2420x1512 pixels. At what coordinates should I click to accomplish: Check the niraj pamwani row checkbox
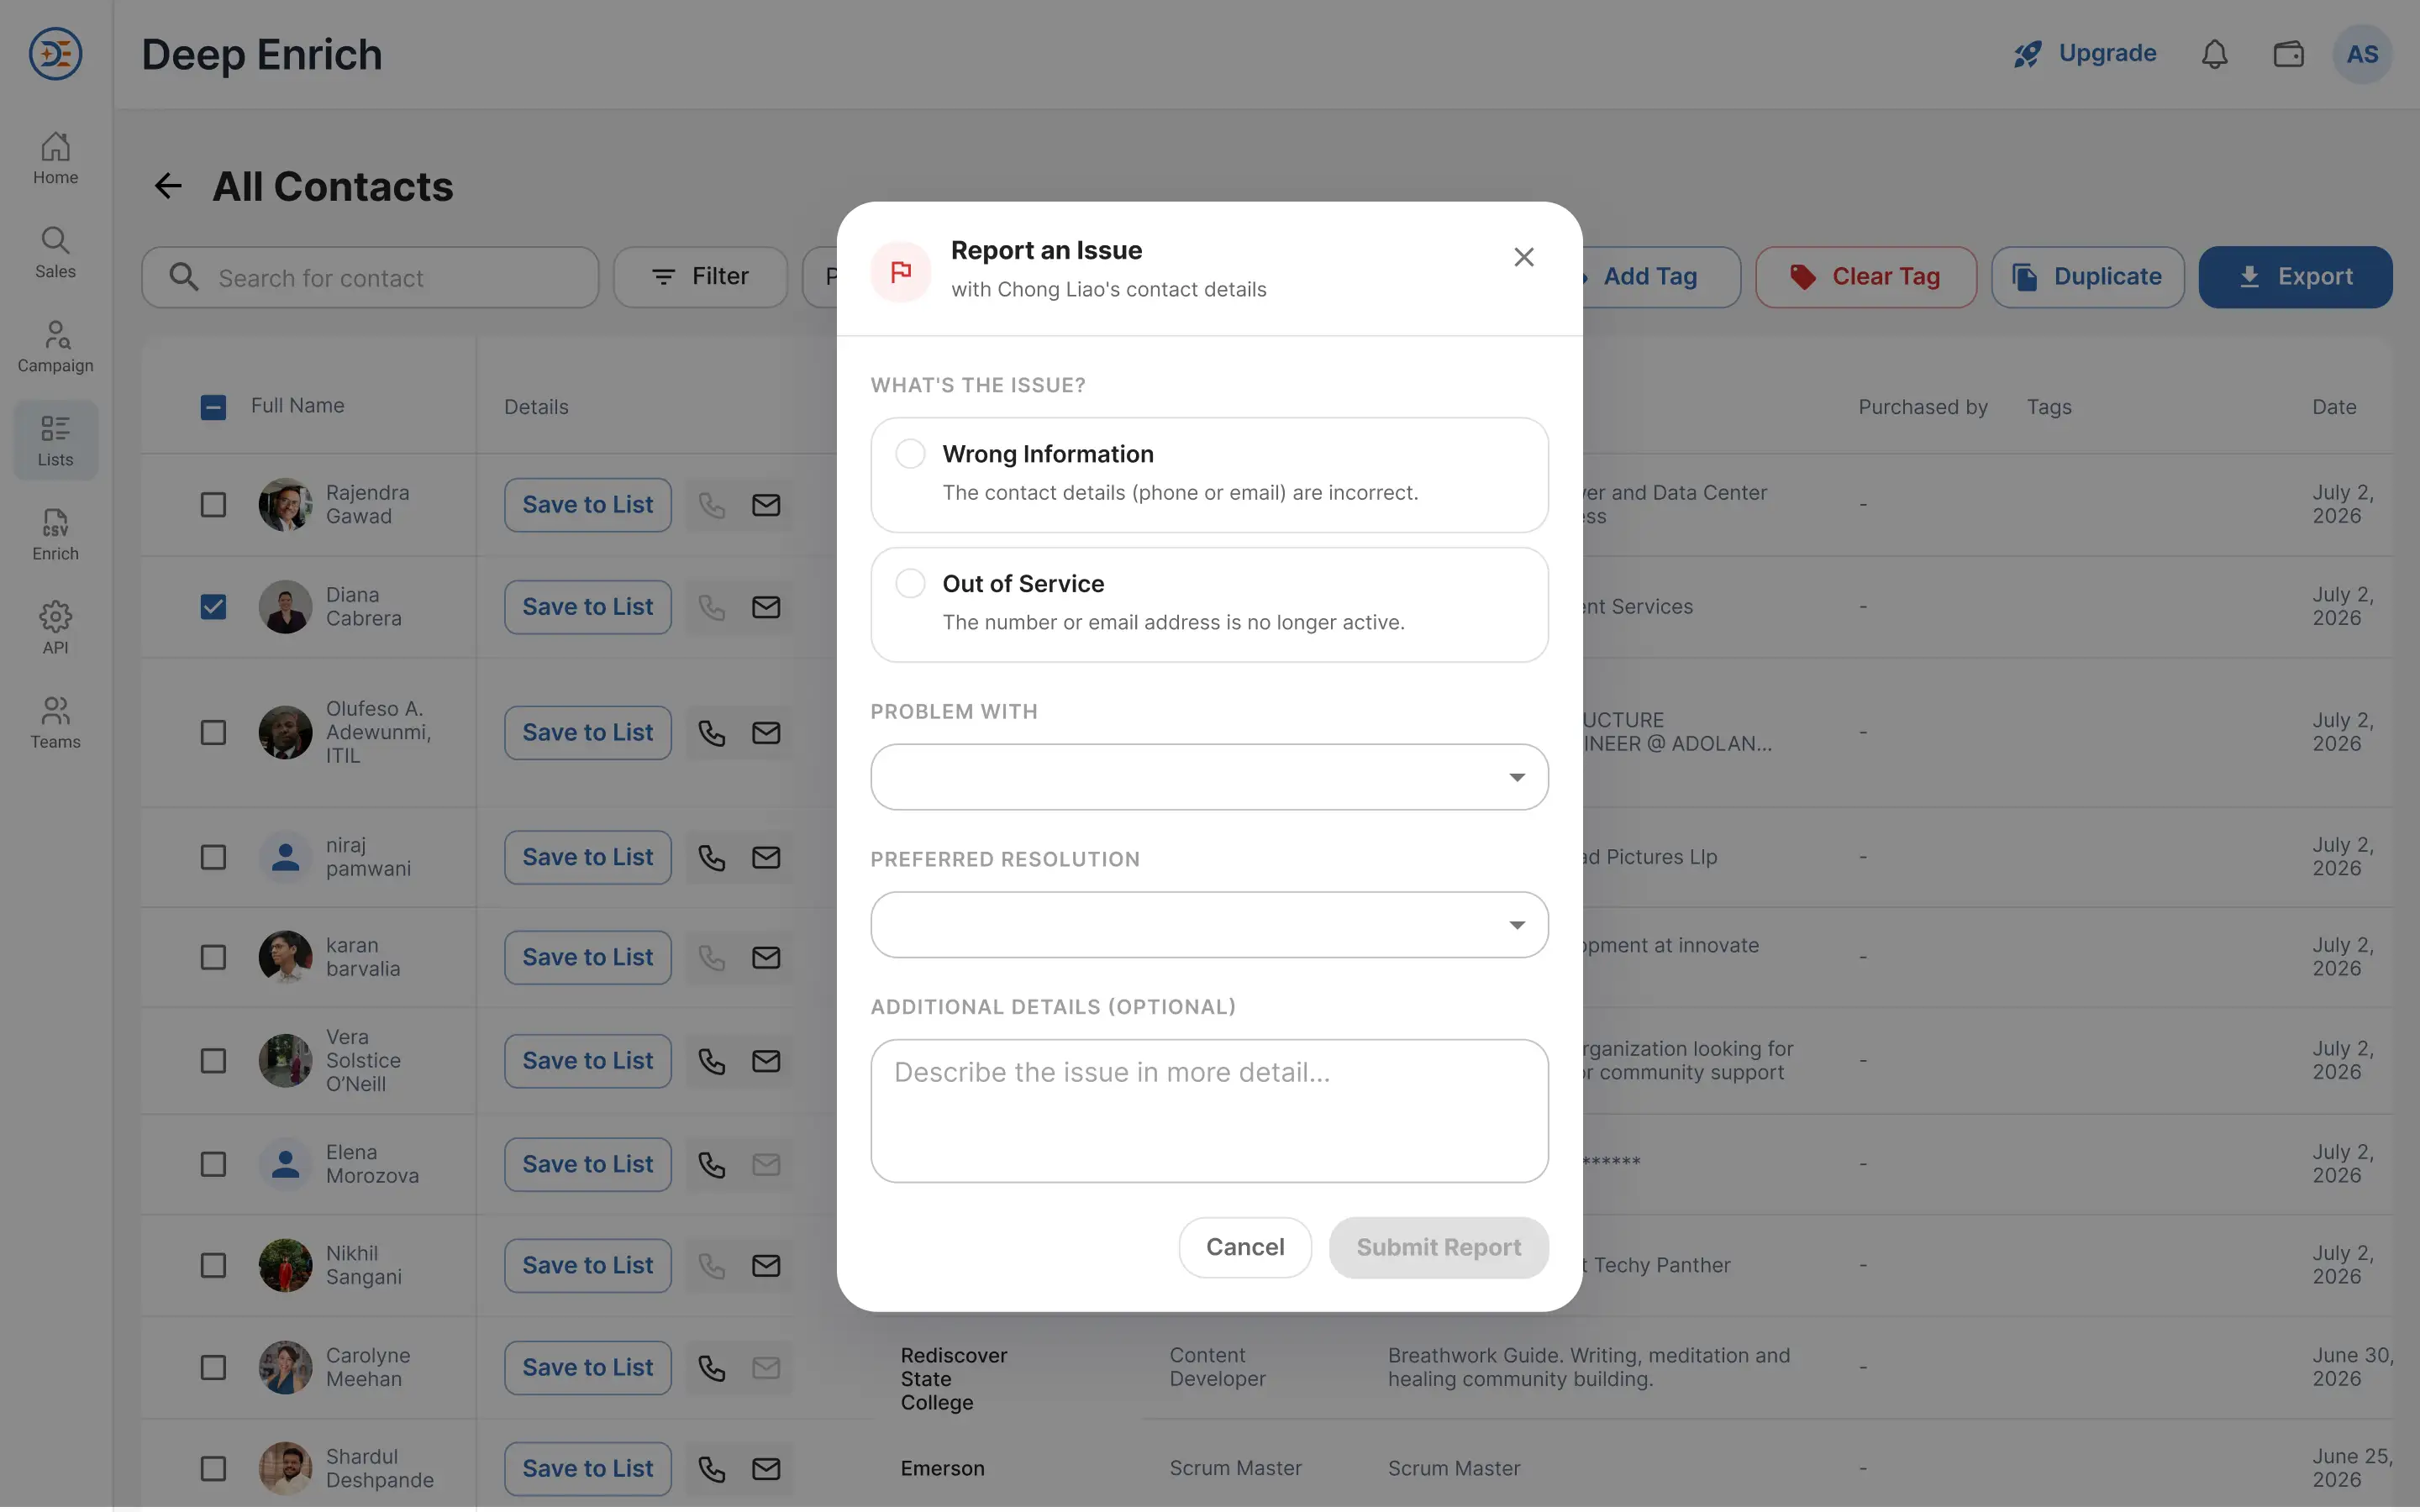(213, 858)
